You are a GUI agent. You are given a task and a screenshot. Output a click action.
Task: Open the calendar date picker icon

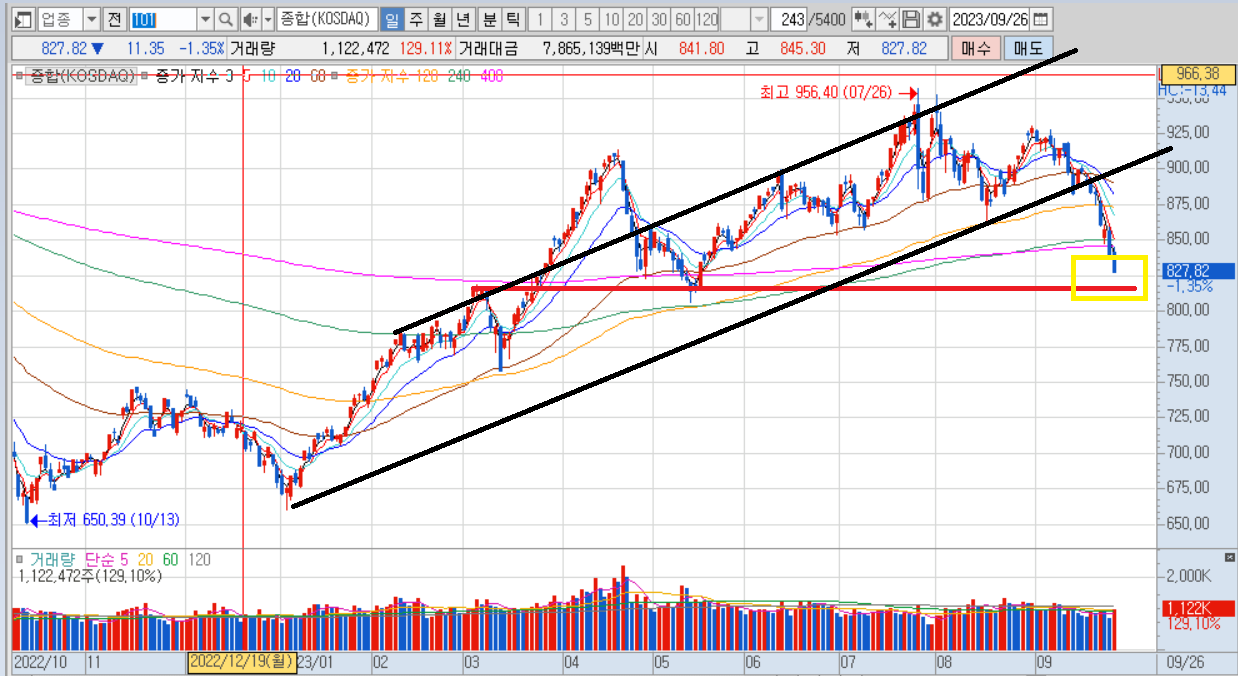[x=1041, y=19]
